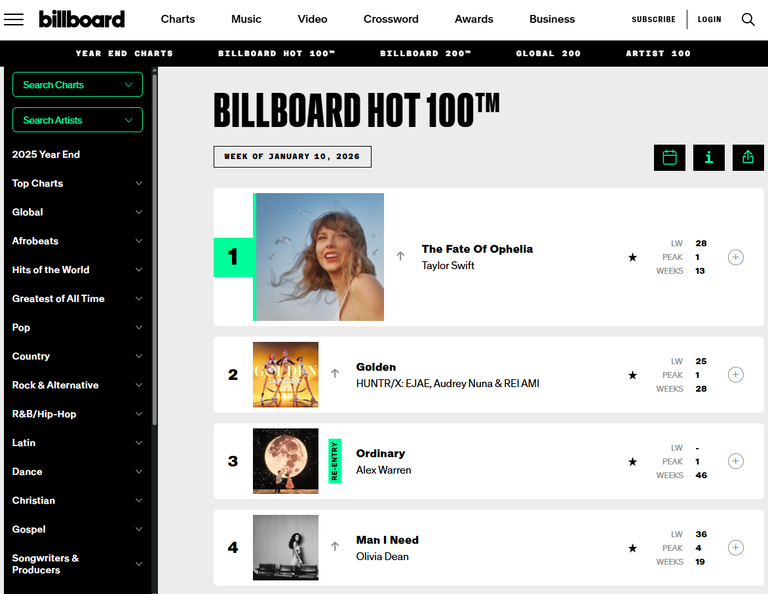This screenshot has width=768, height=594.
Task: Click the search magnifier icon
Action: coord(748,19)
